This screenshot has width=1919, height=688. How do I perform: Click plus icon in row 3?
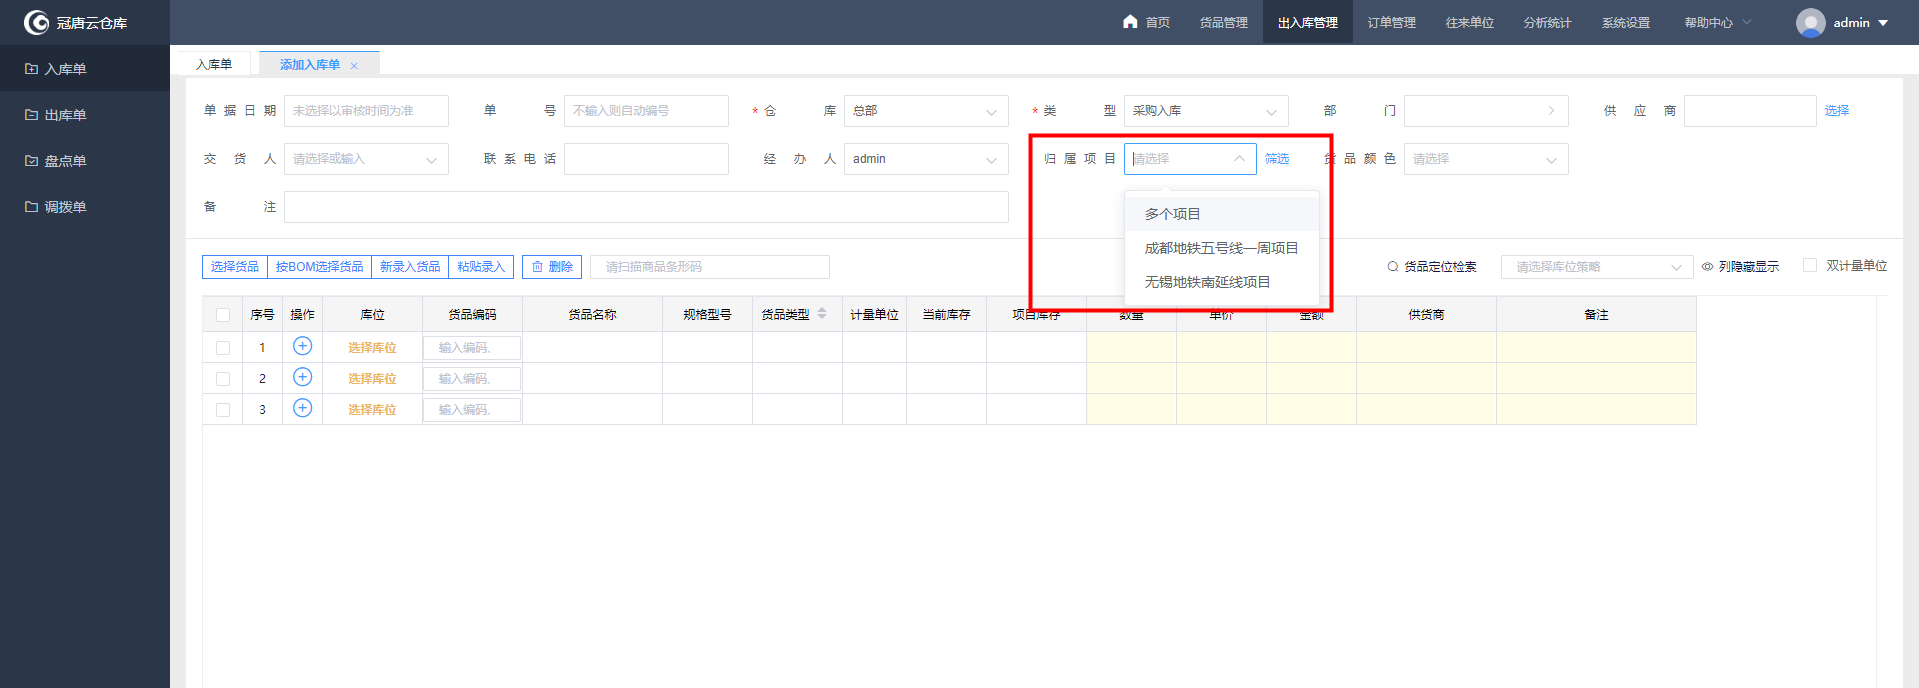click(x=302, y=408)
